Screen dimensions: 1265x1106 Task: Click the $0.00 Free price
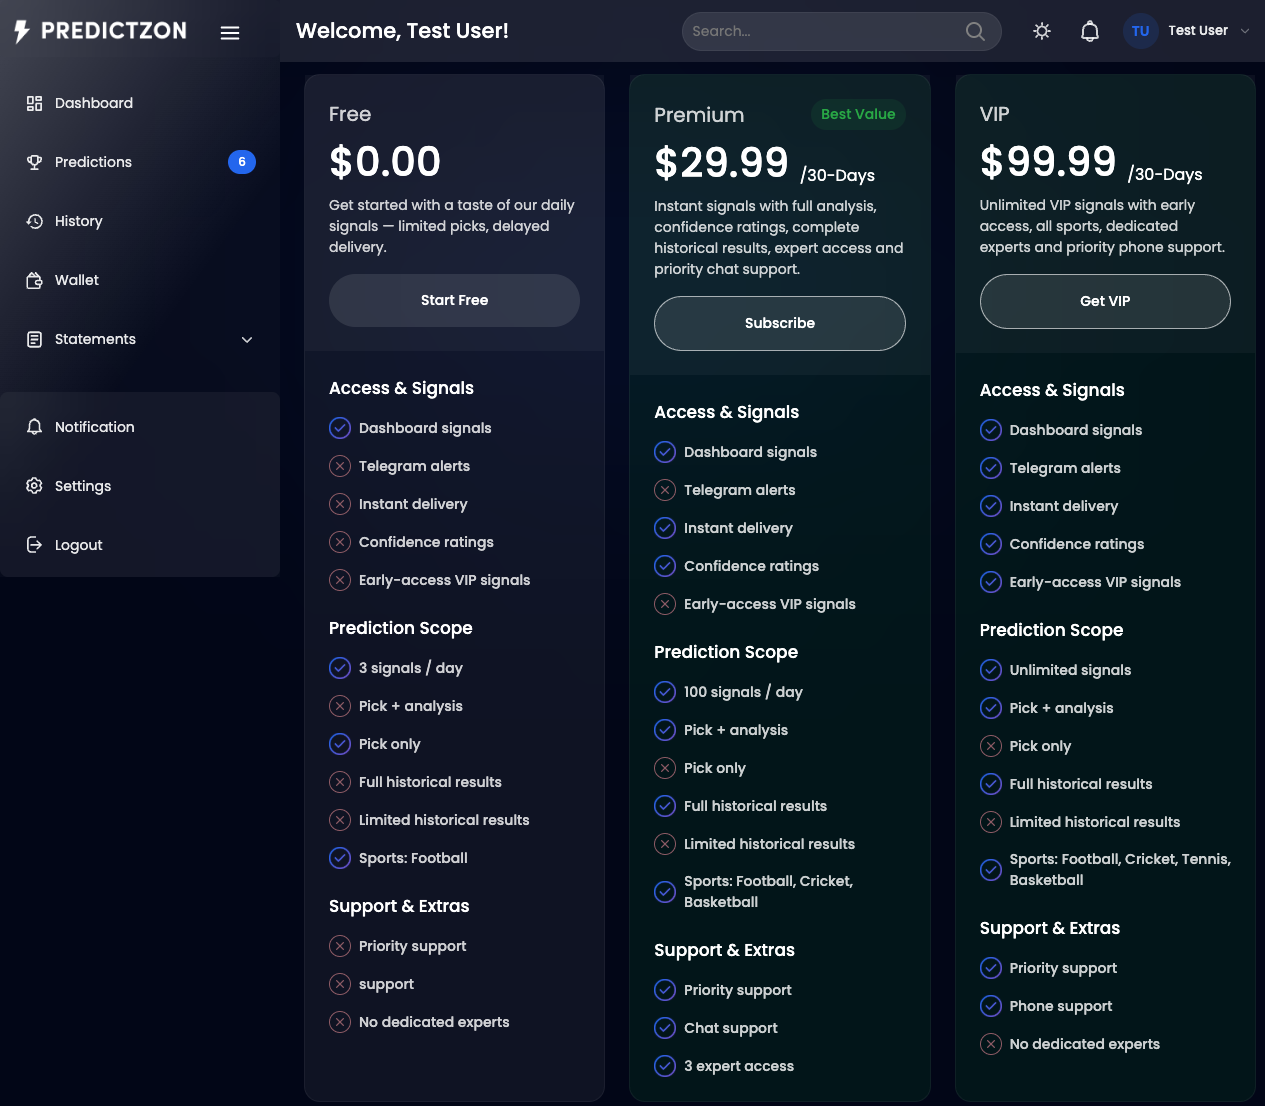[385, 162]
